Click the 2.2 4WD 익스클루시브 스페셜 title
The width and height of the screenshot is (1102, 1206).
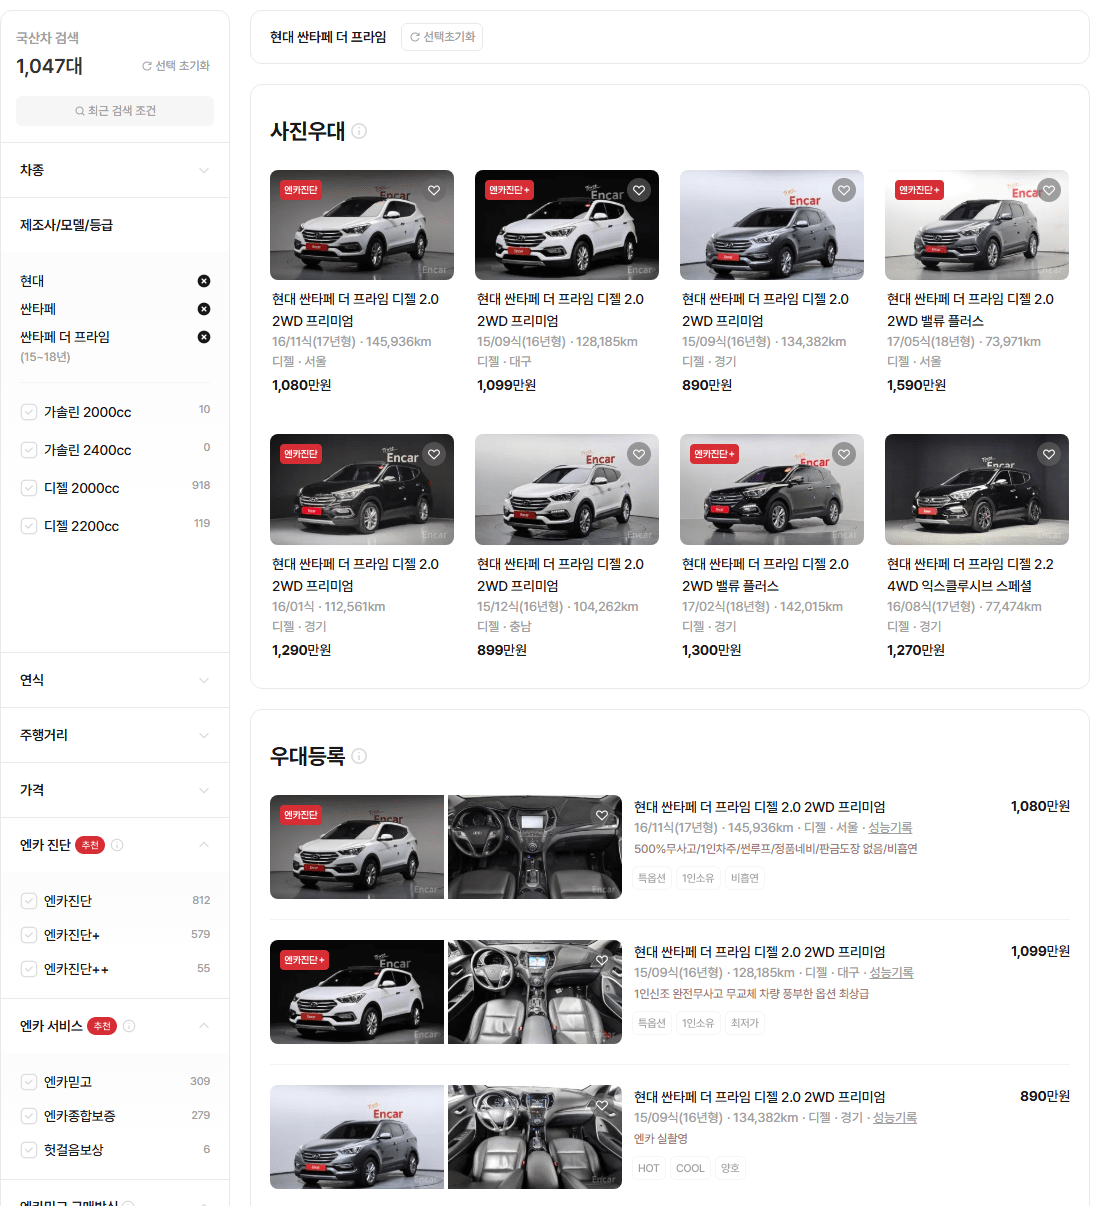(970, 575)
